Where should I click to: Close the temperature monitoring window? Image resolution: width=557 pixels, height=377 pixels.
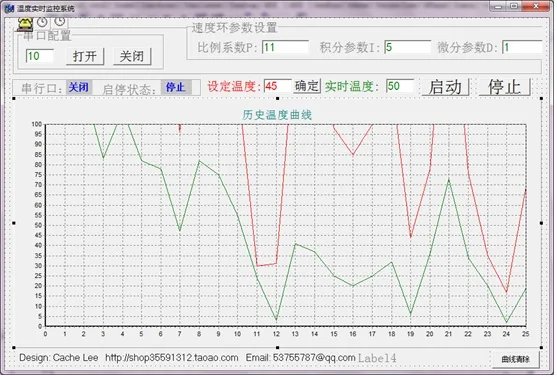pyautogui.click(x=536, y=6)
